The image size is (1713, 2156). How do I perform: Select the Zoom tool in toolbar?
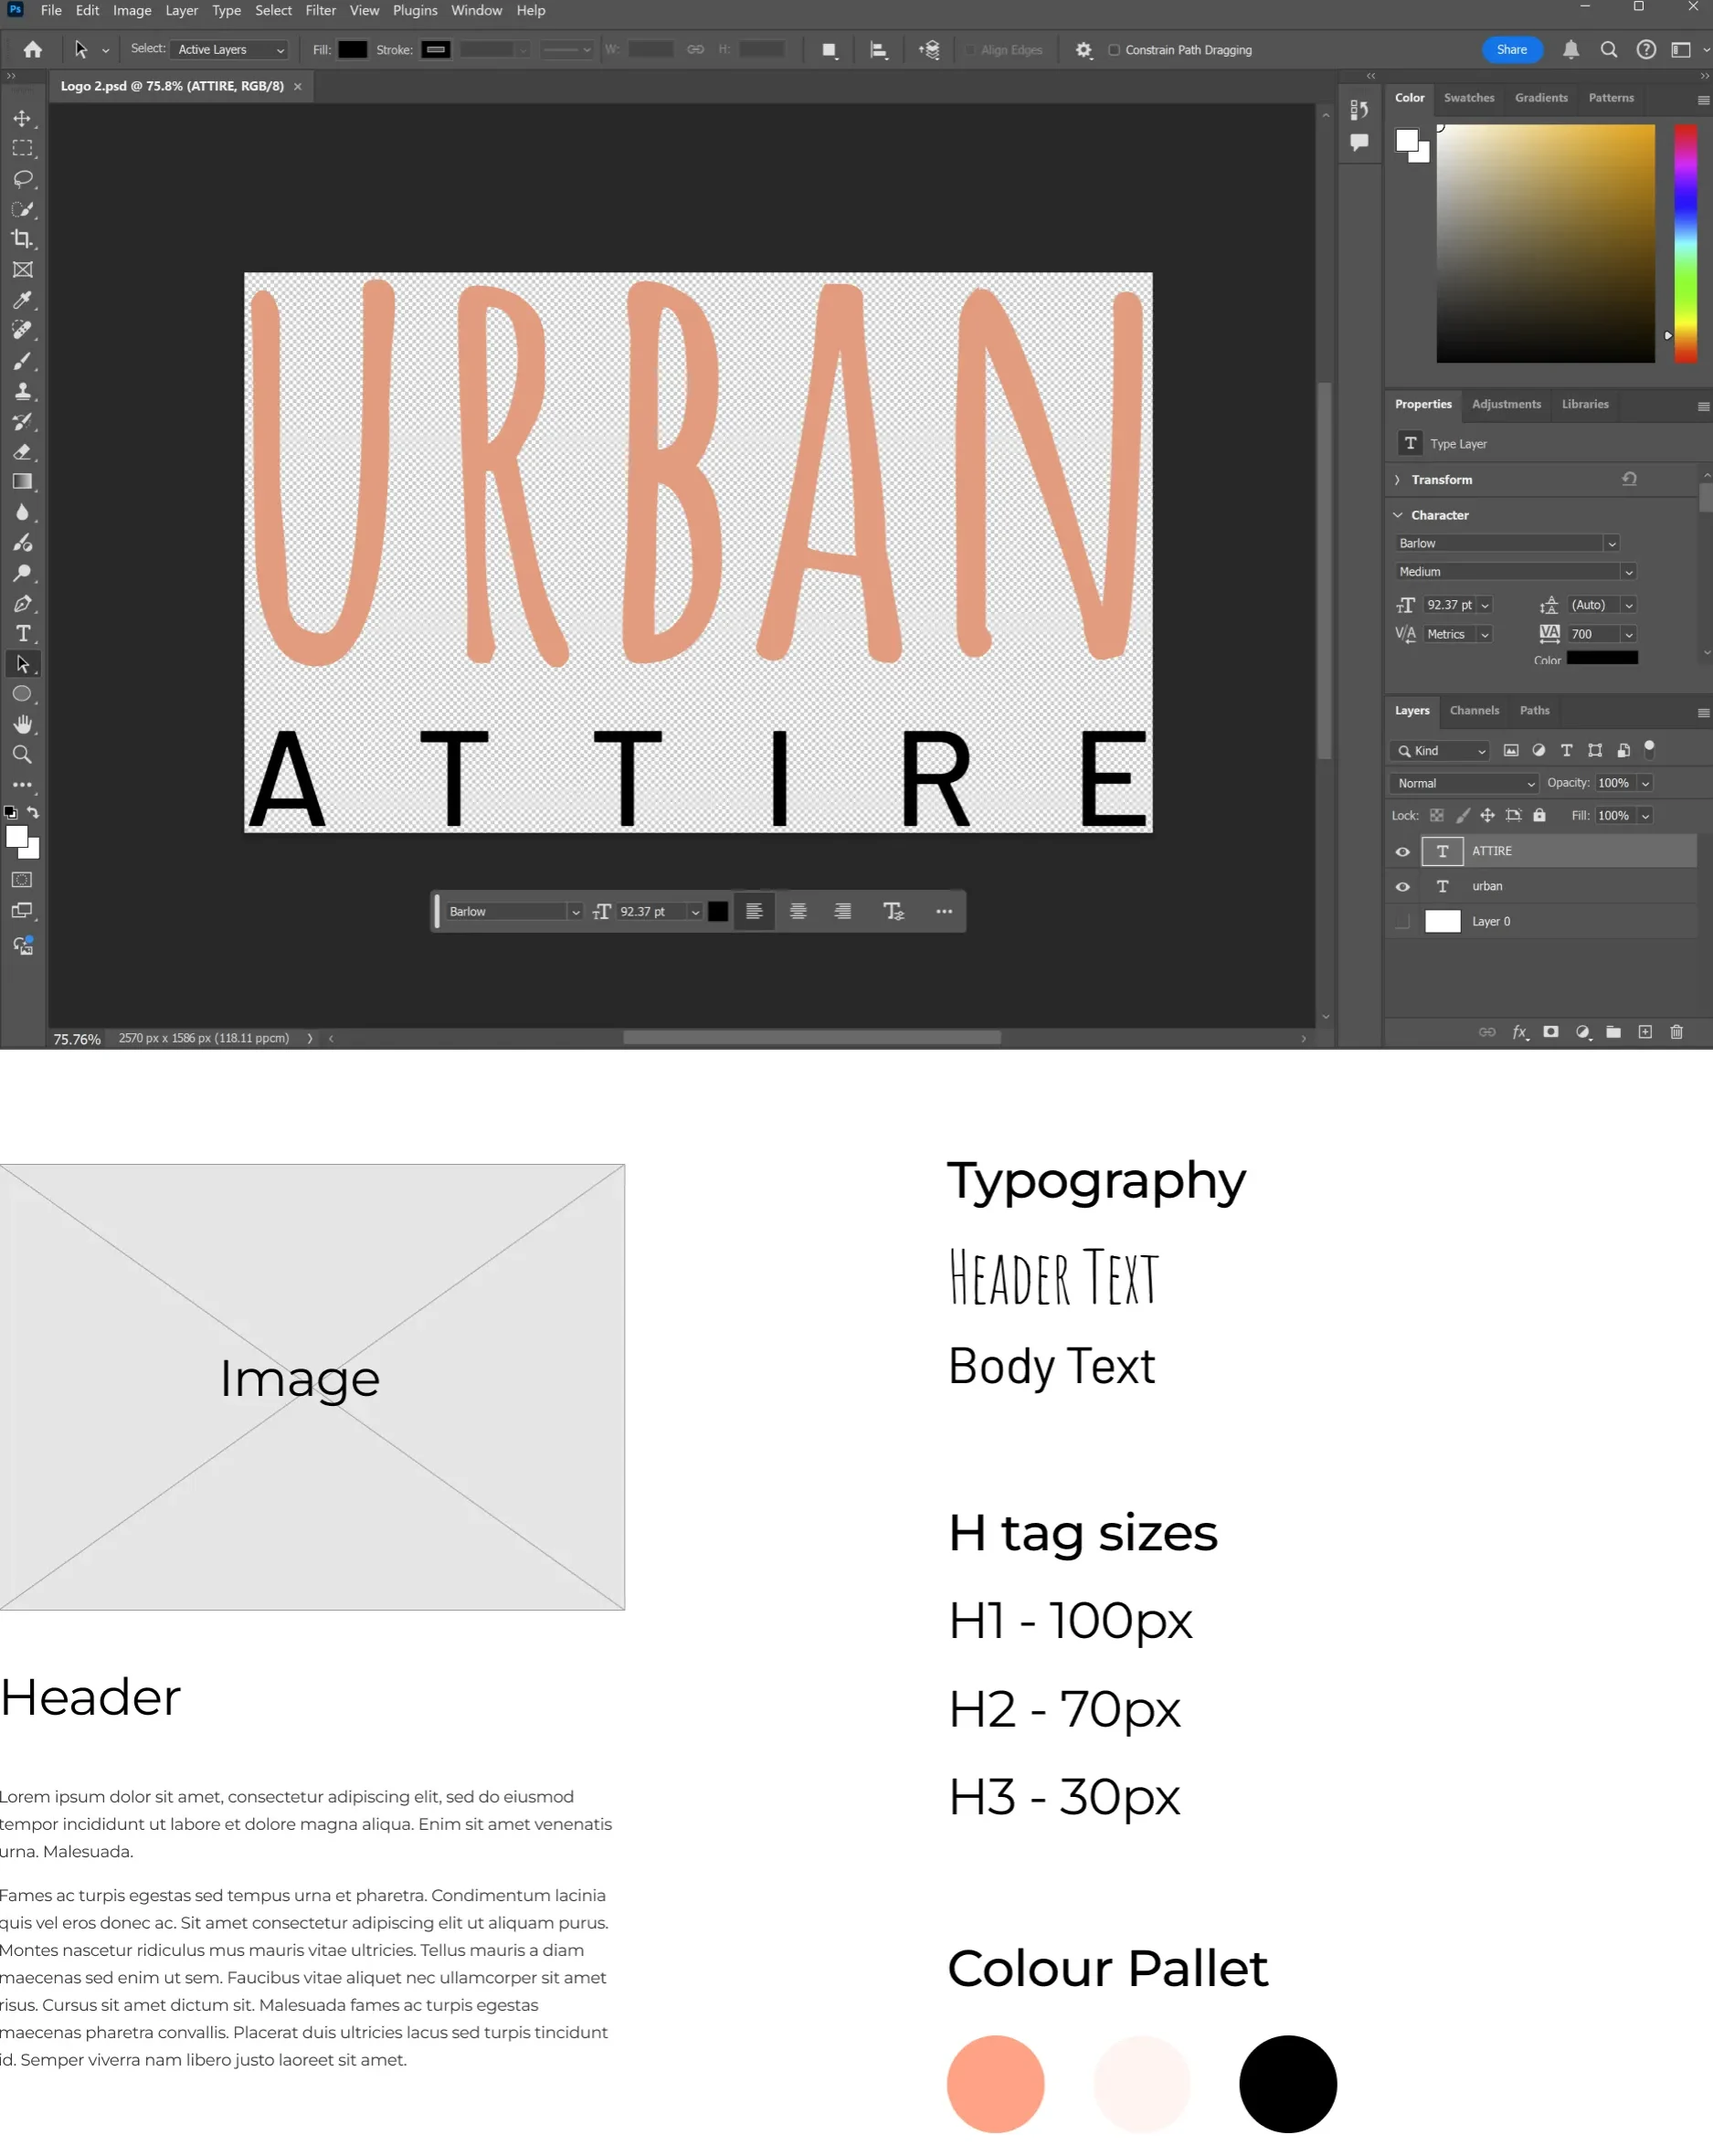[22, 755]
